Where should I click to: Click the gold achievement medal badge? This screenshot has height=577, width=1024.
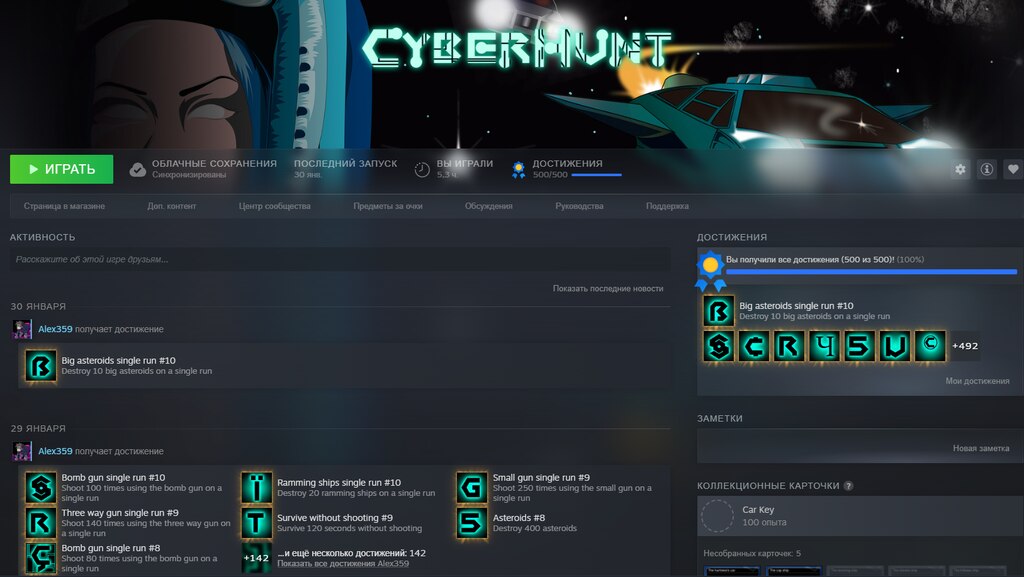click(711, 271)
